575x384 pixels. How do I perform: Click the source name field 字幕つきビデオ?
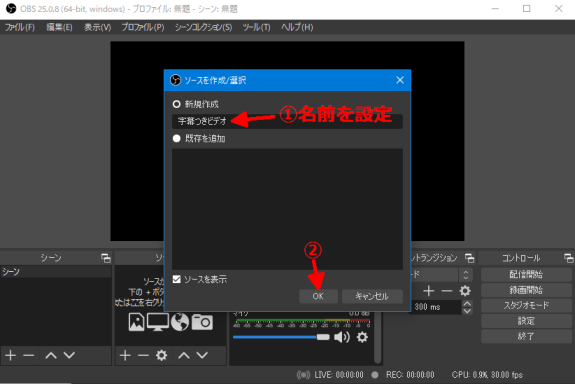(287, 121)
